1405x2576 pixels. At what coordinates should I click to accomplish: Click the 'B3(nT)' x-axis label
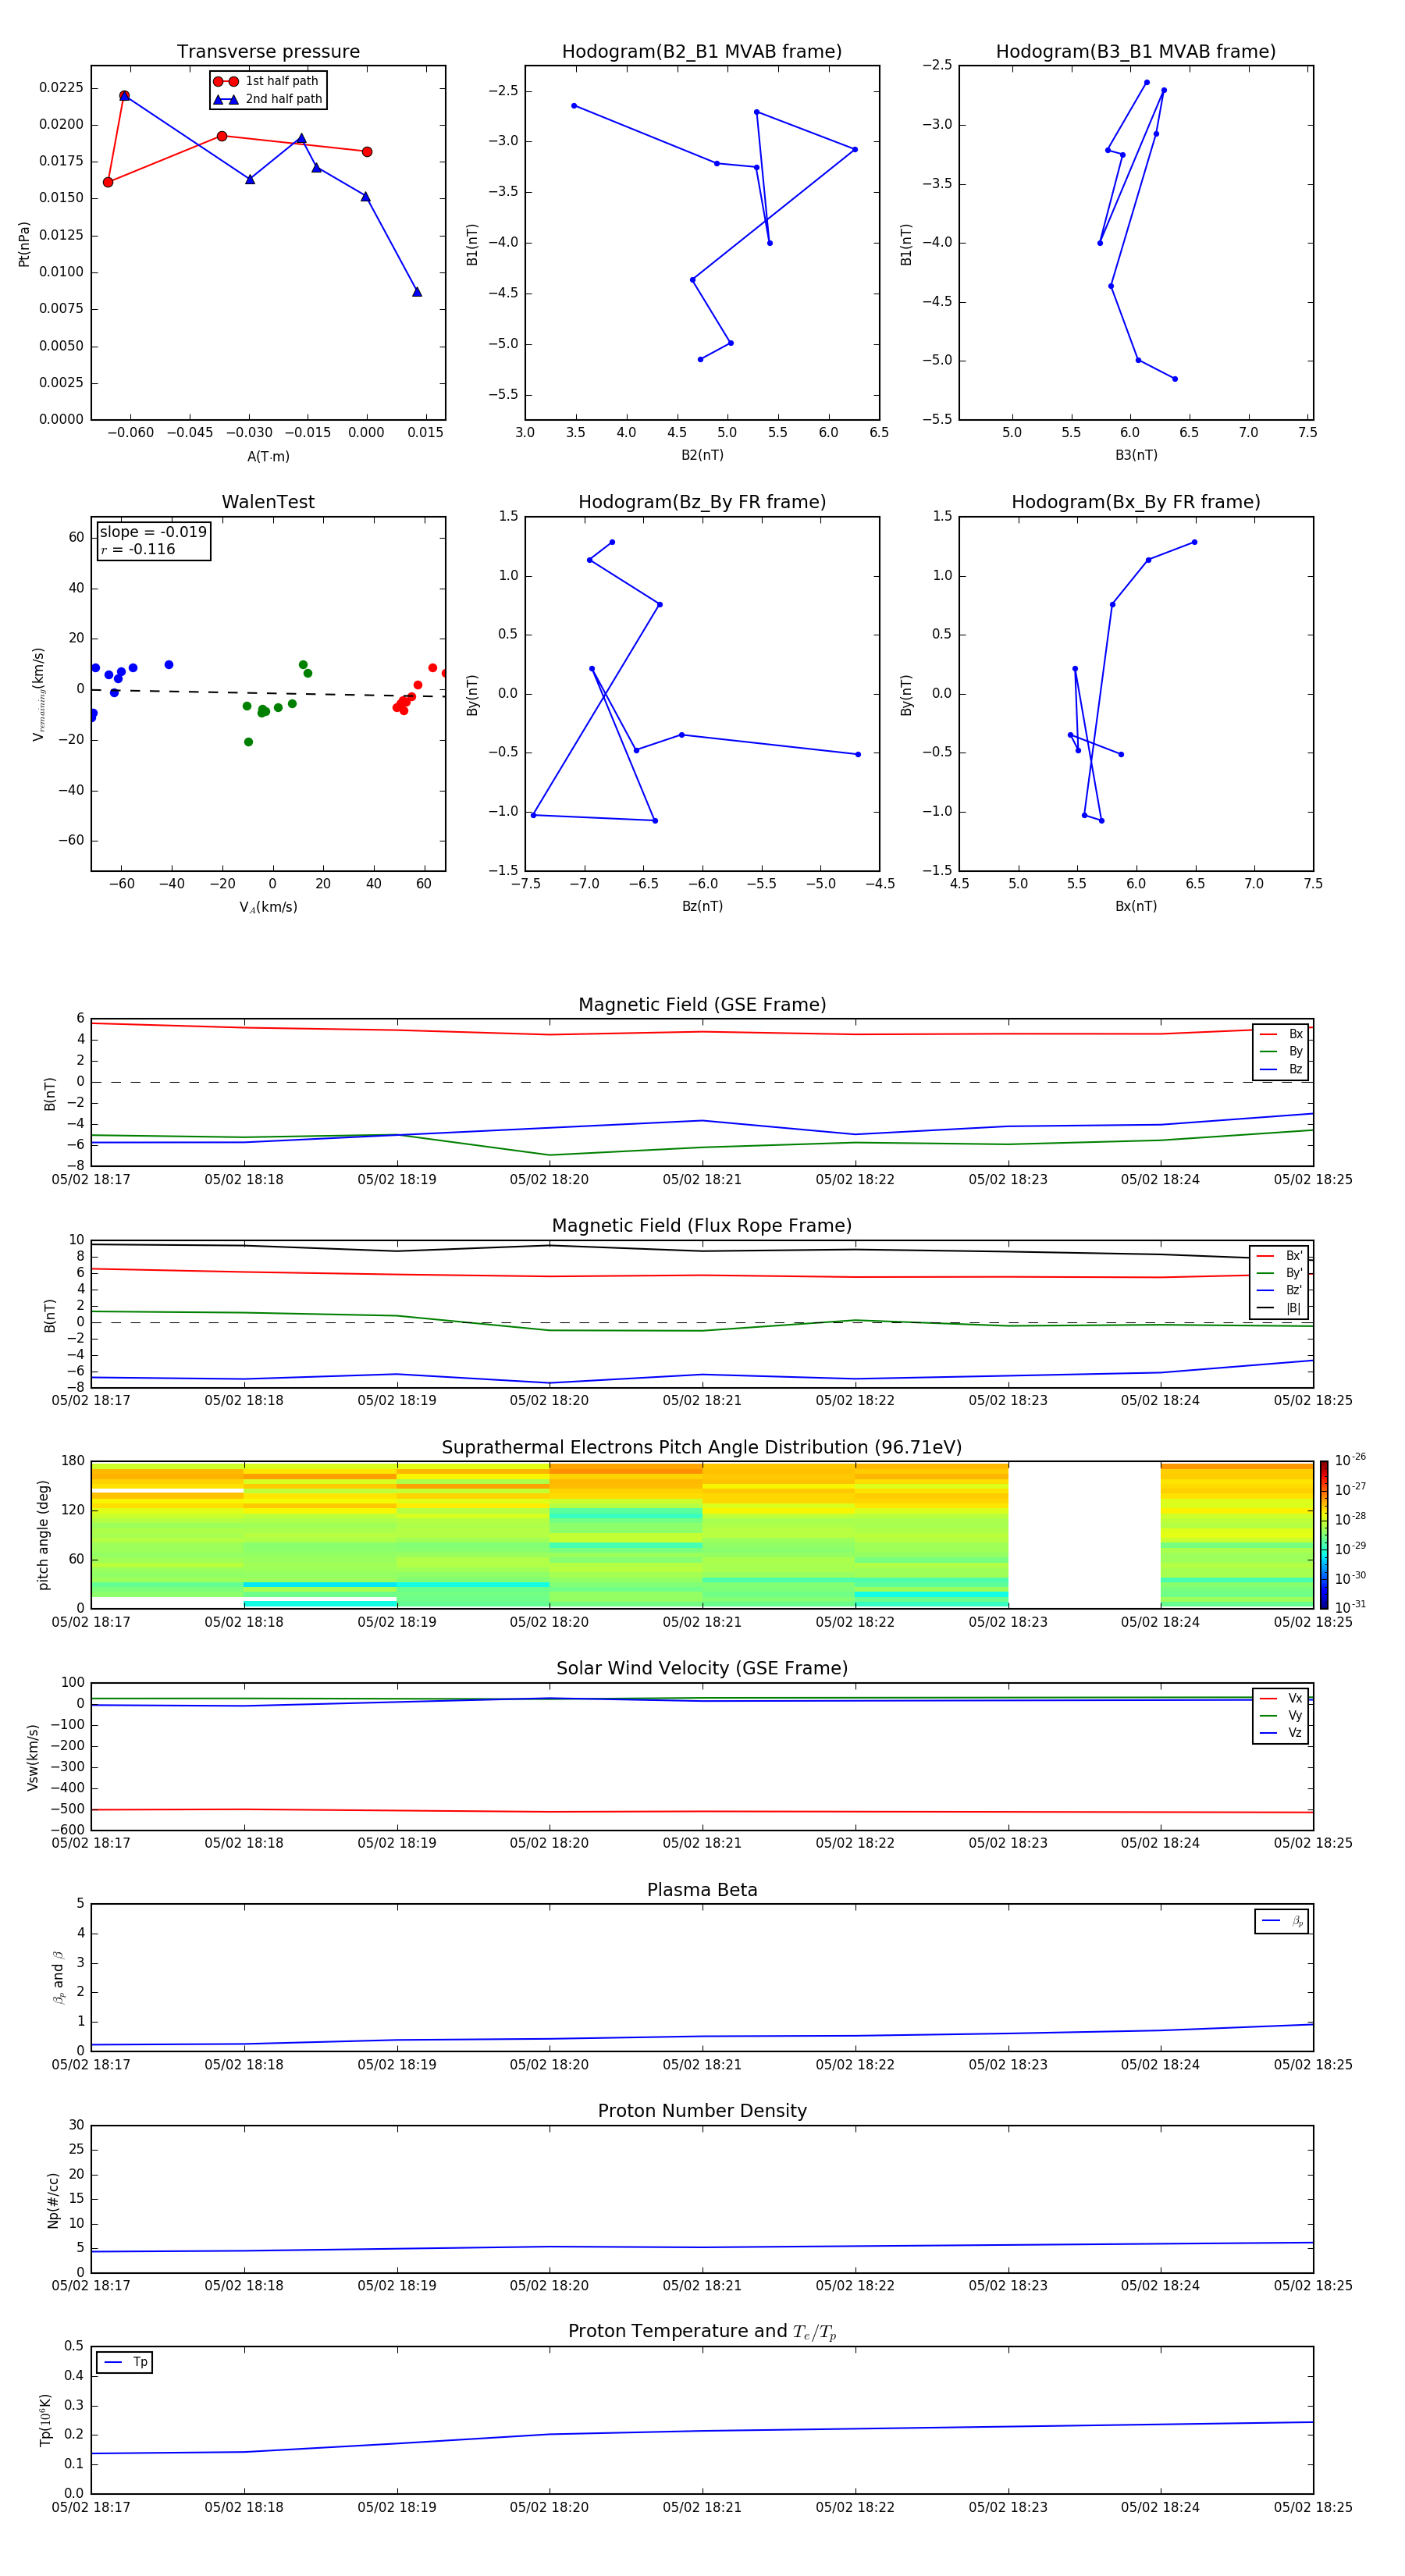pyautogui.click(x=1136, y=455)
